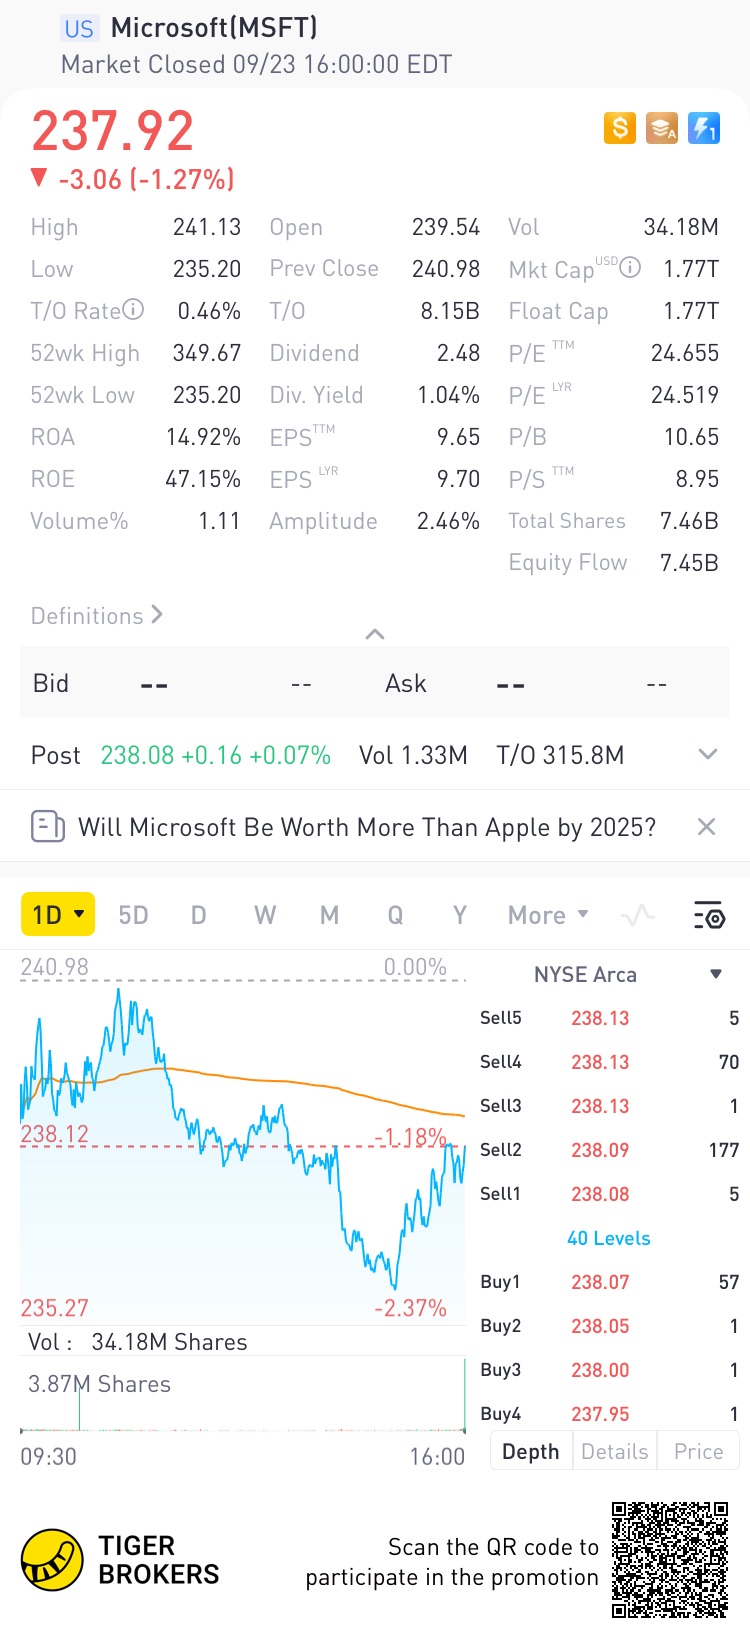Viewport: 750px width, 1640px height.
Task: Open info tooltip next to Mkt Cap
Action: tap(630, 267)
